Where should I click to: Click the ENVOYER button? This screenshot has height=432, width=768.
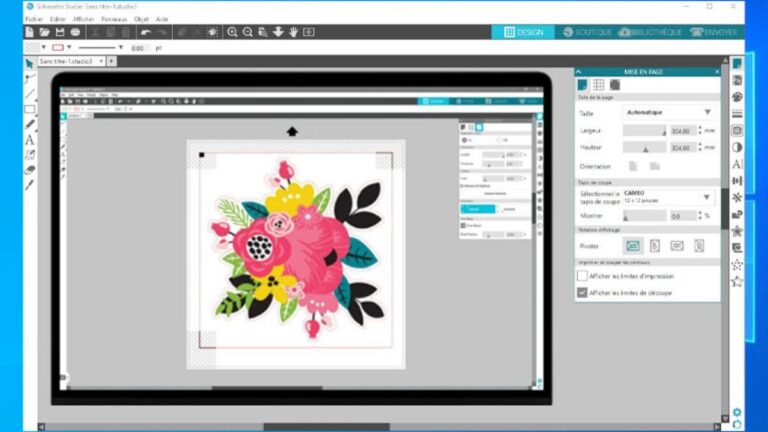pos(713,32)
